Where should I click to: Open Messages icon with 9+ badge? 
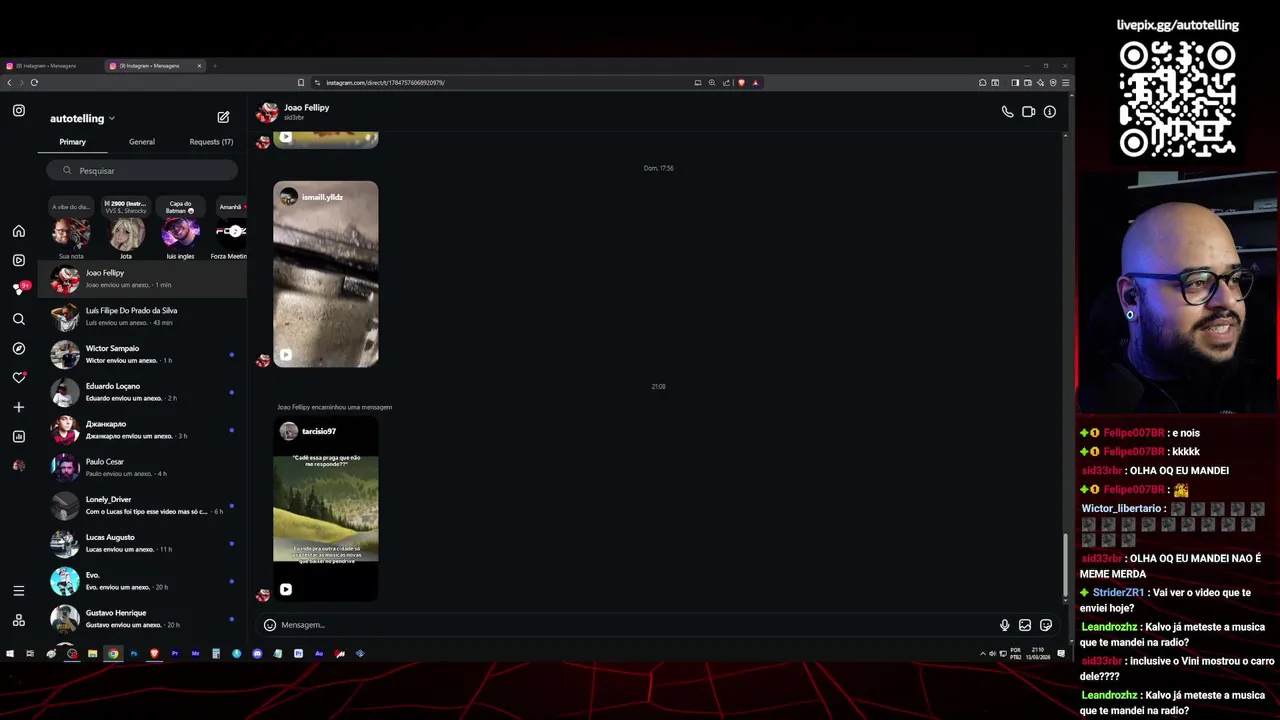19,289
